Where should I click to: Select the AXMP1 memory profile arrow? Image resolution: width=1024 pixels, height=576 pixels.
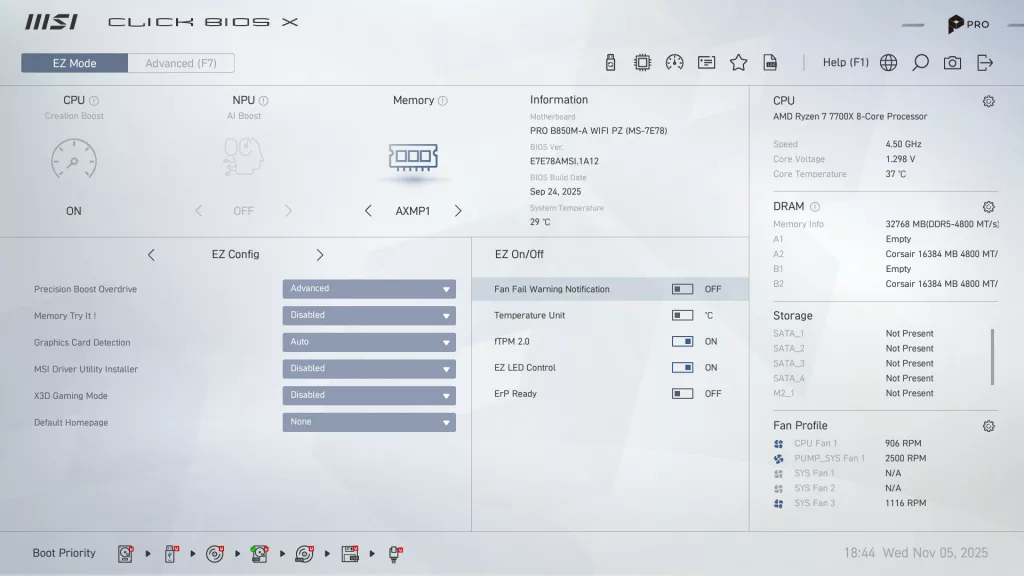point(458,210)
